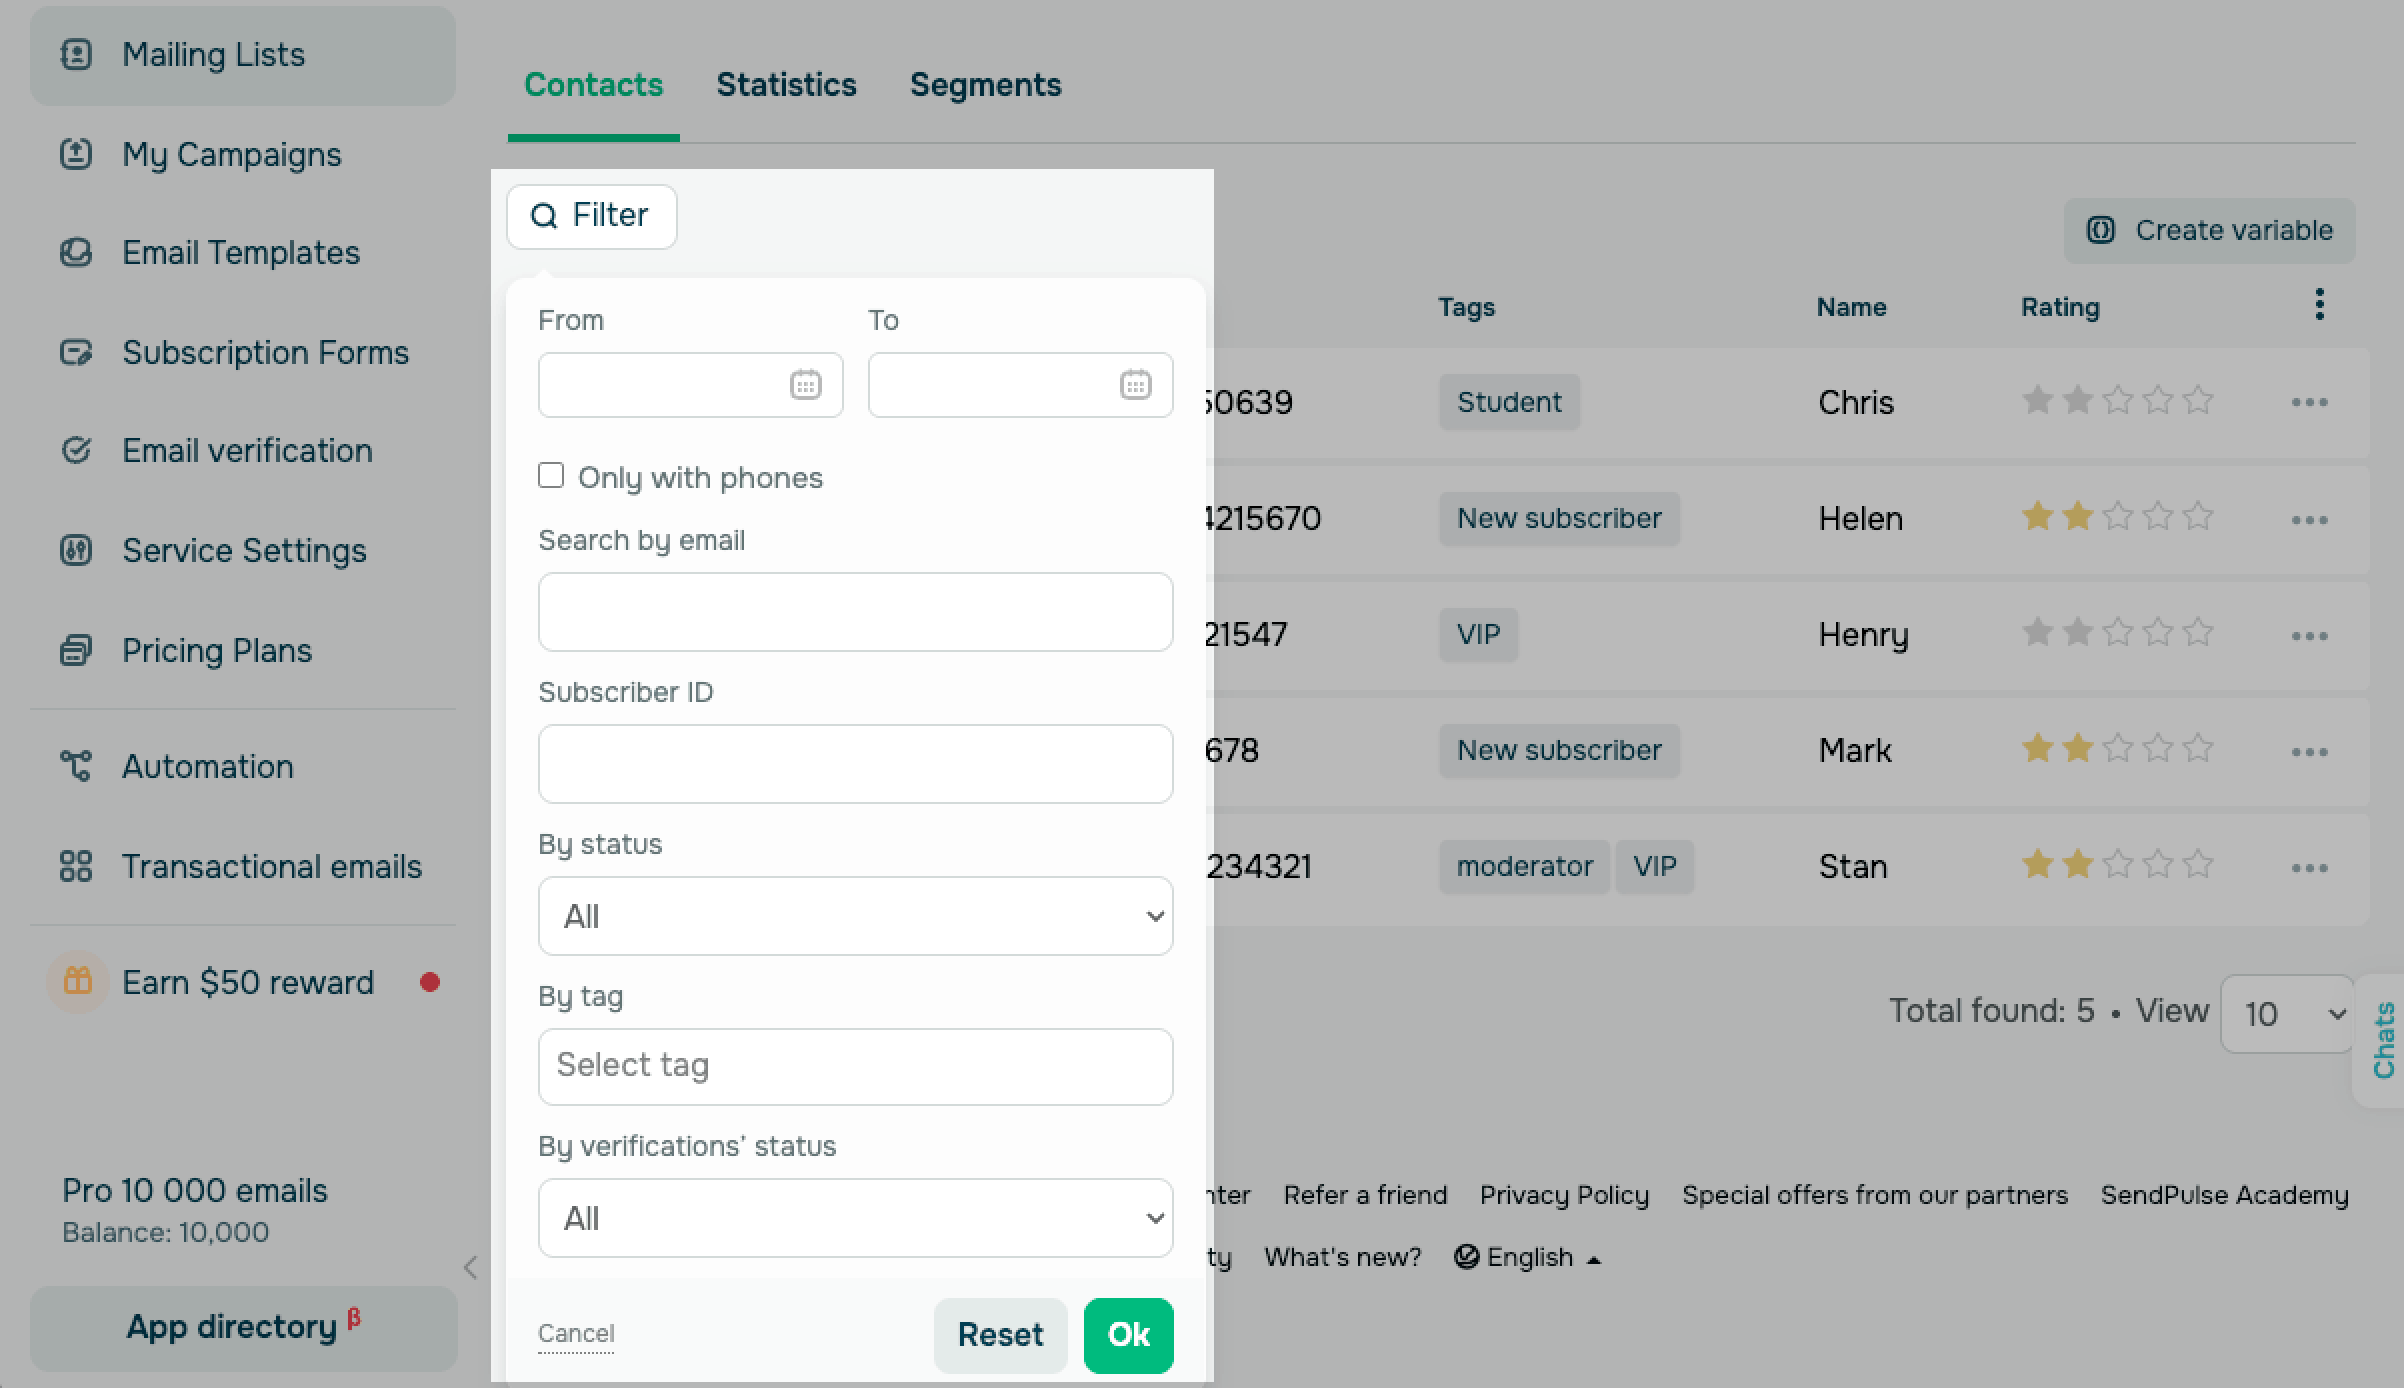Click the Reset filter button
This screenshot has width=2404, height=1388.
[x=1000, y=1335]
